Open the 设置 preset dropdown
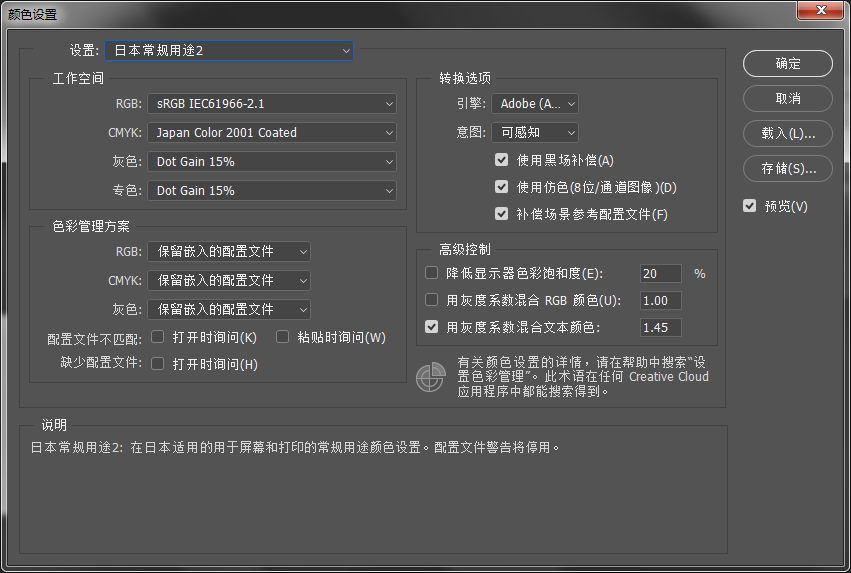 point(229,50)
